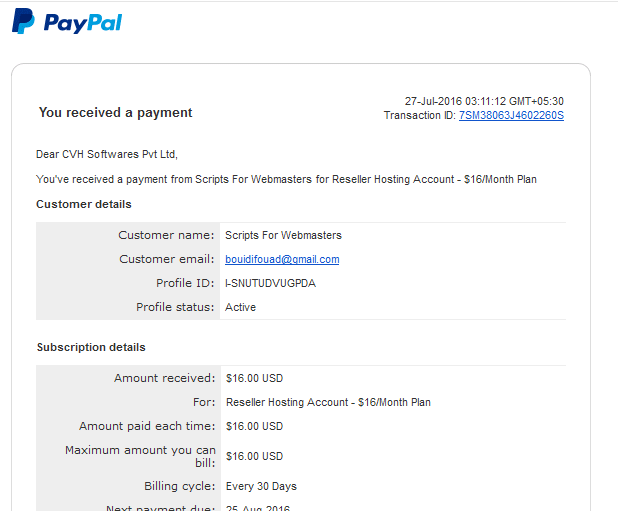Click the Subscription details heading
618x511 pixels.
point(91,347)
